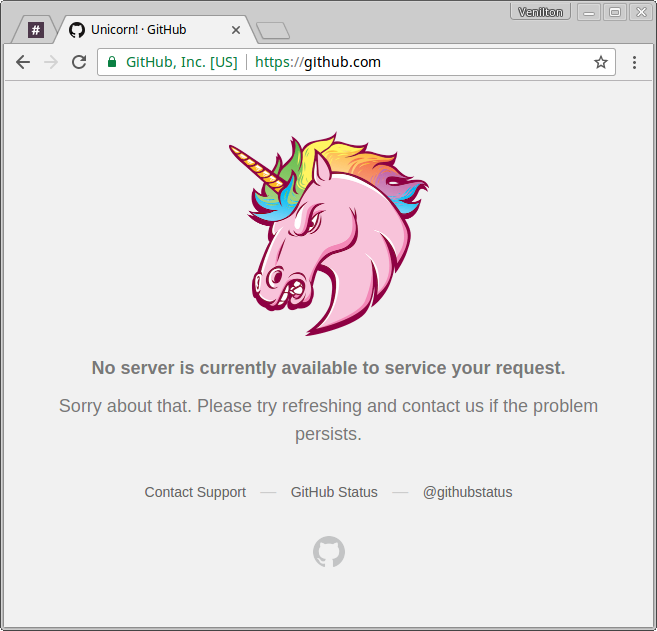This screenshot has width=657, height=631.
Task: Open the GitHub Status link
Action: tap(334, 492)
